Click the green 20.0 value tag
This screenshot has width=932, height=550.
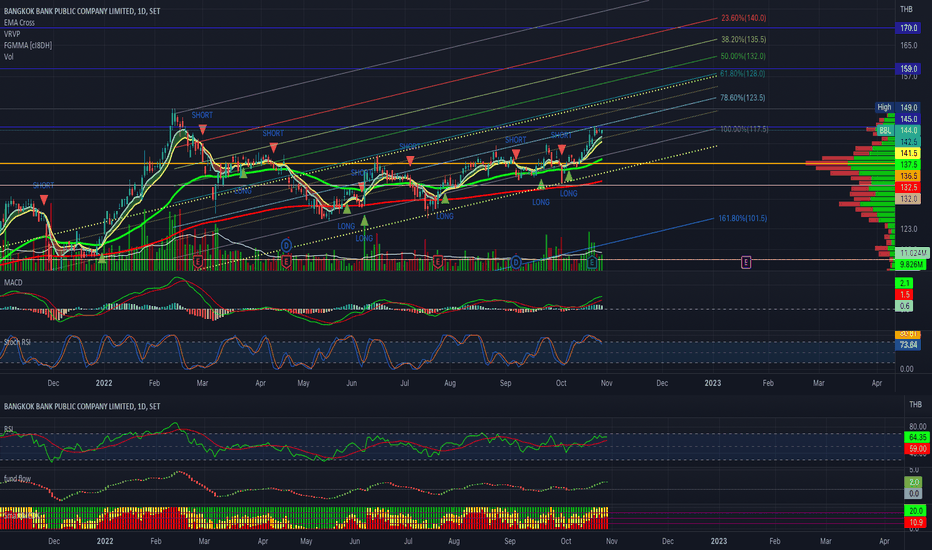916,511
